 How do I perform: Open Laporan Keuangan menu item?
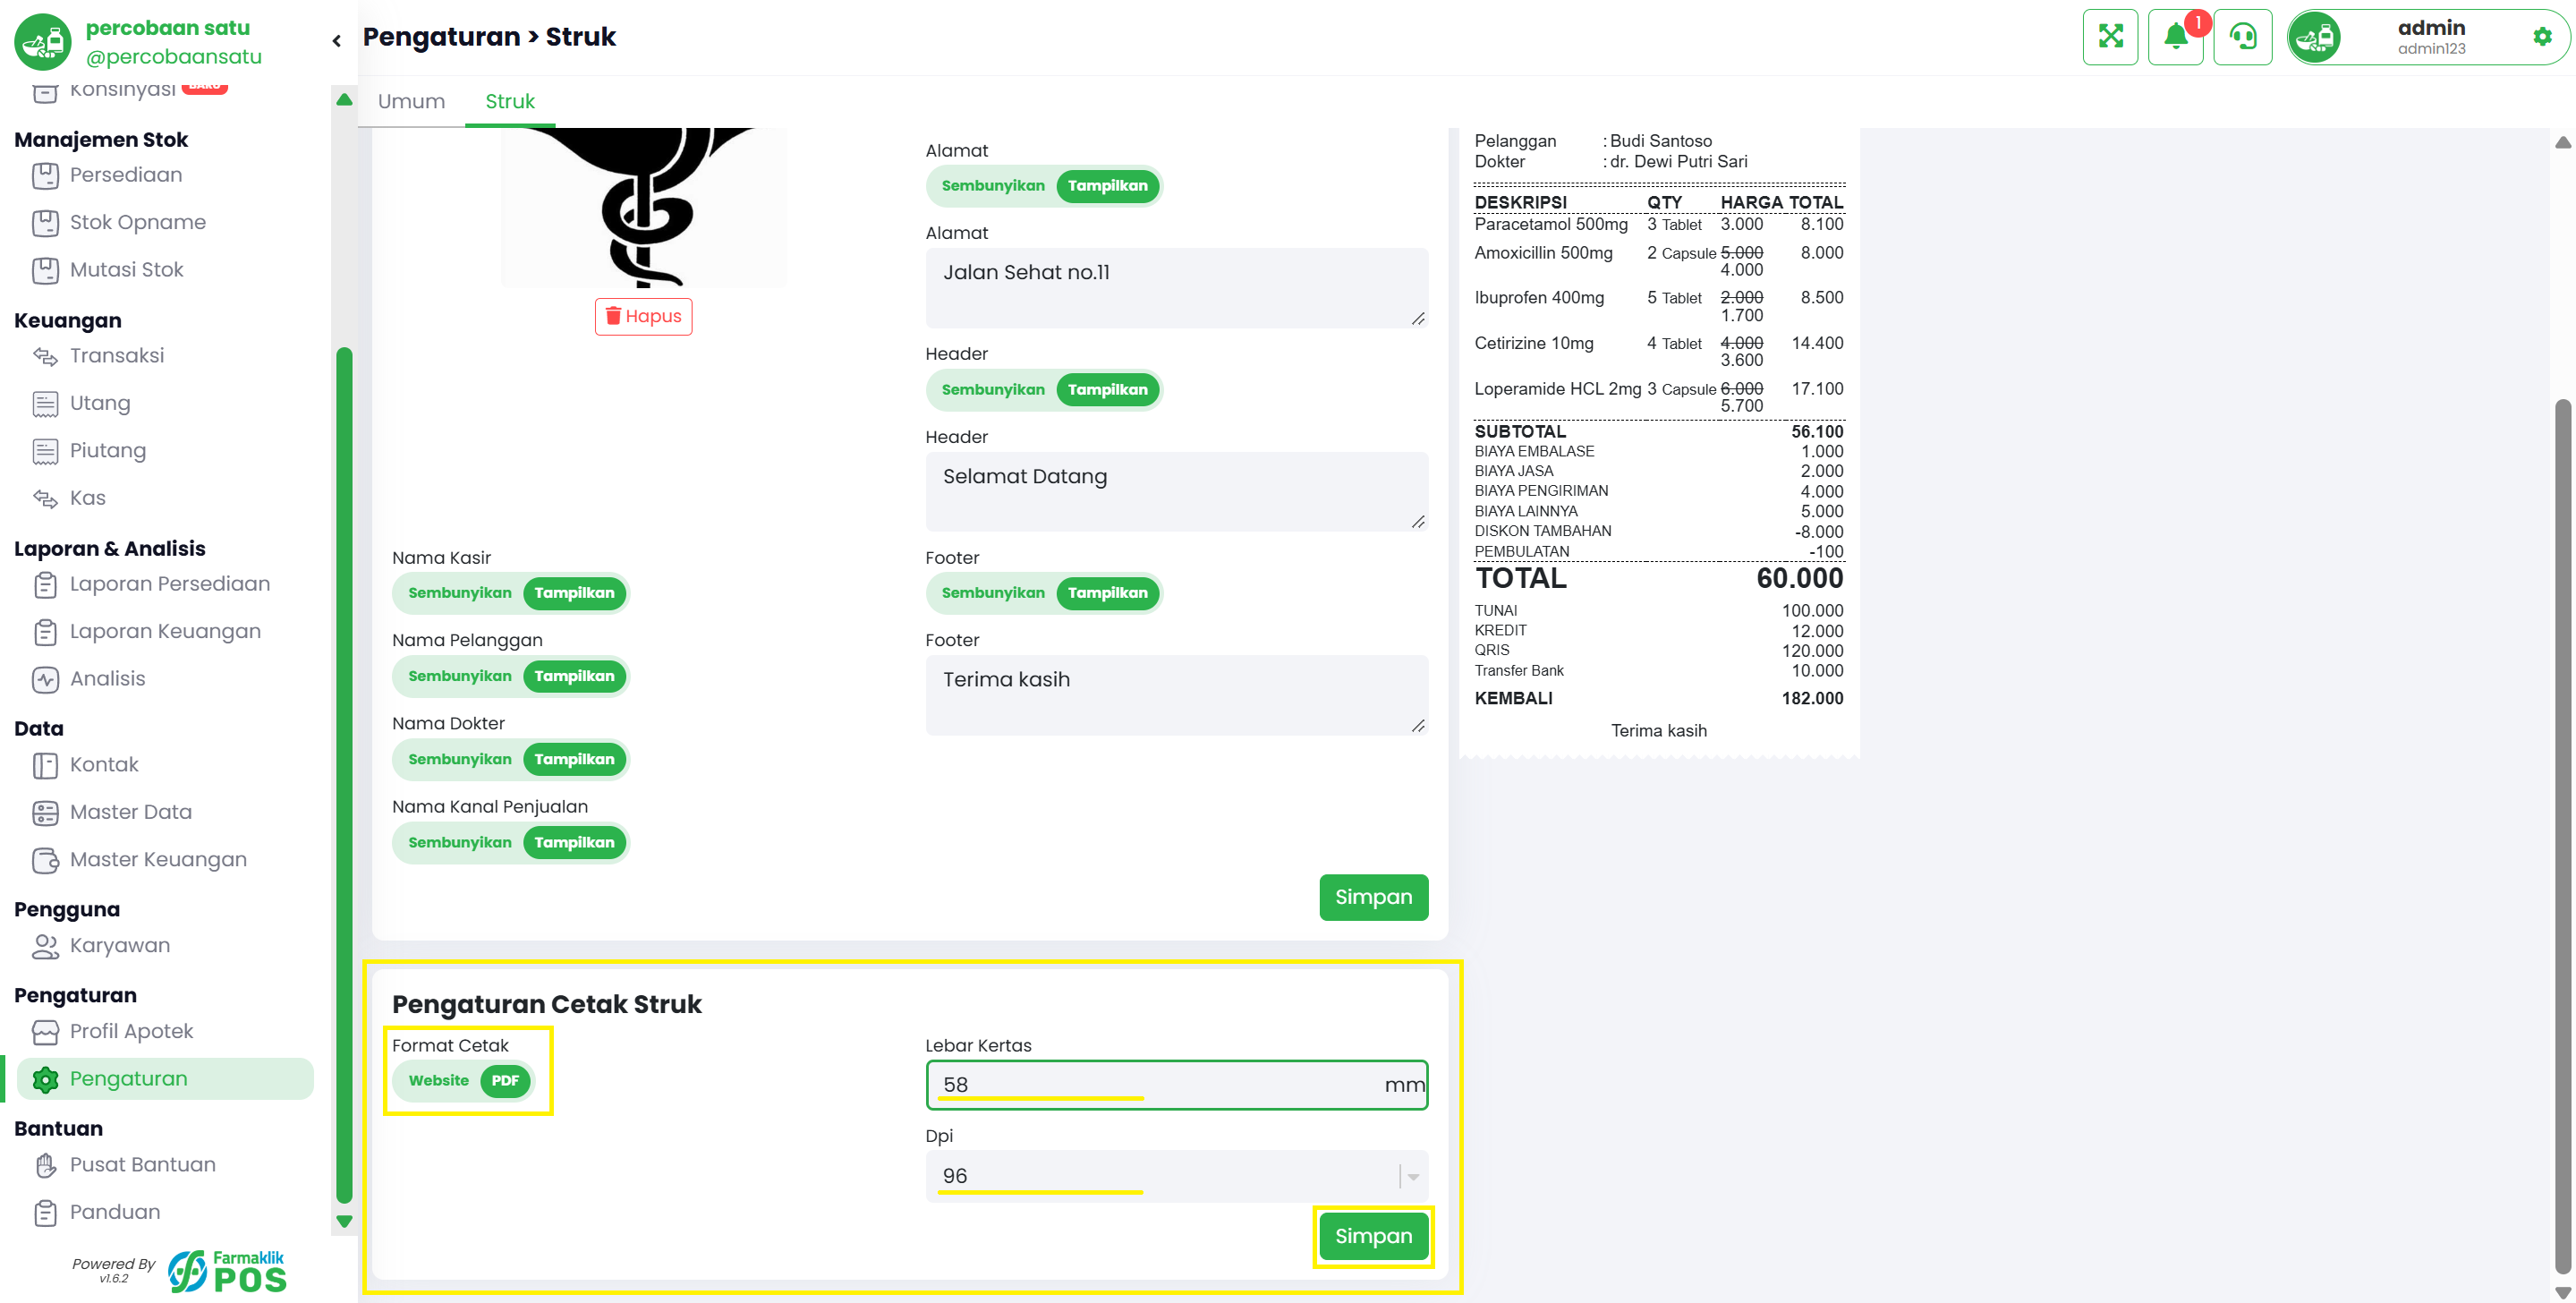point(165,632)
